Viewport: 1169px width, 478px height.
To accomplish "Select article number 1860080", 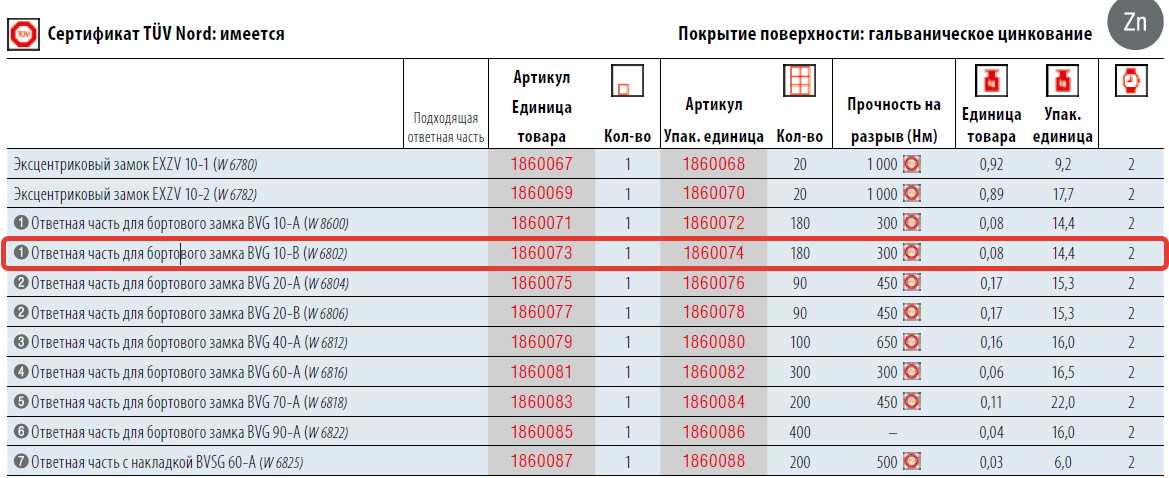I will tap(713, 342).
